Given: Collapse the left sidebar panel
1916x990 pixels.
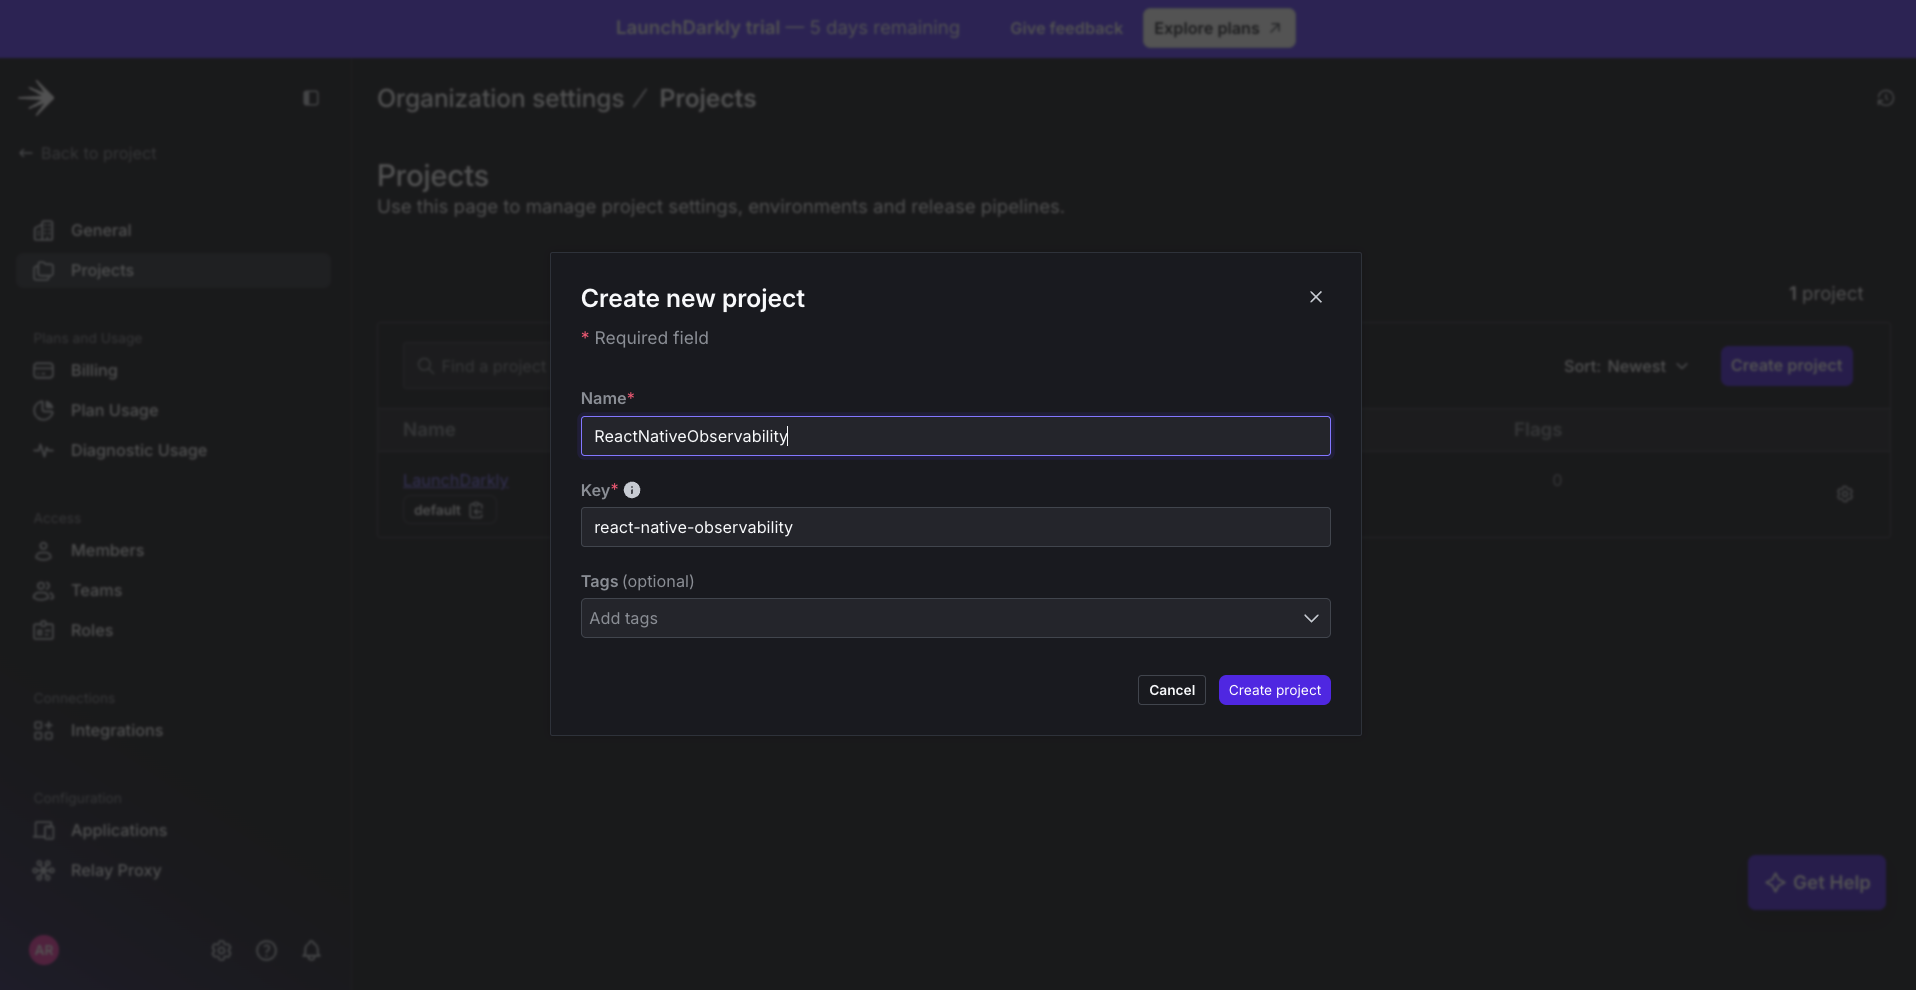Looking at the screenshot, I should coord(310,98).
